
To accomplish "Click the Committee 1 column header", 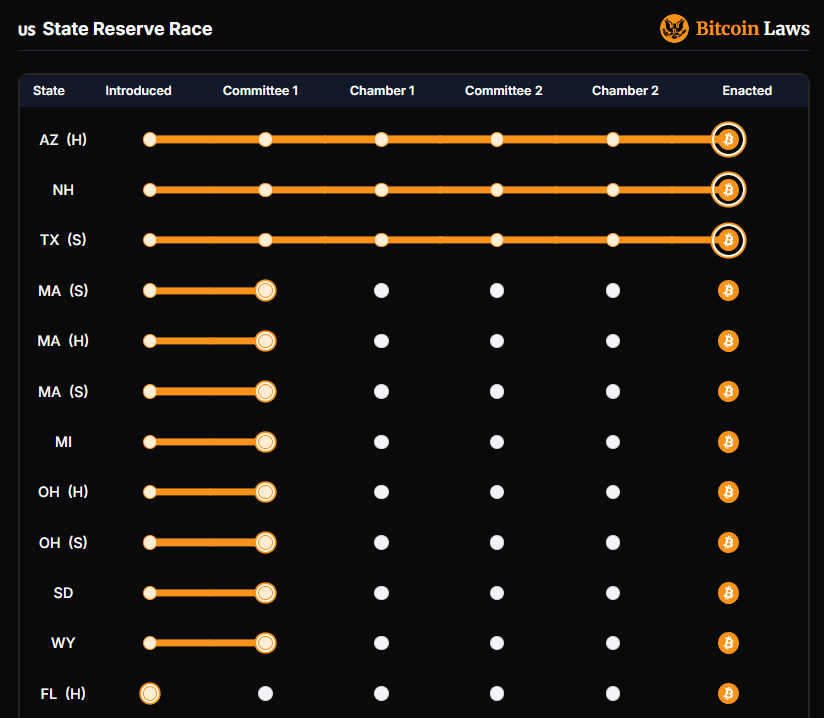I will pyautogui.click(x=260, y=91).
